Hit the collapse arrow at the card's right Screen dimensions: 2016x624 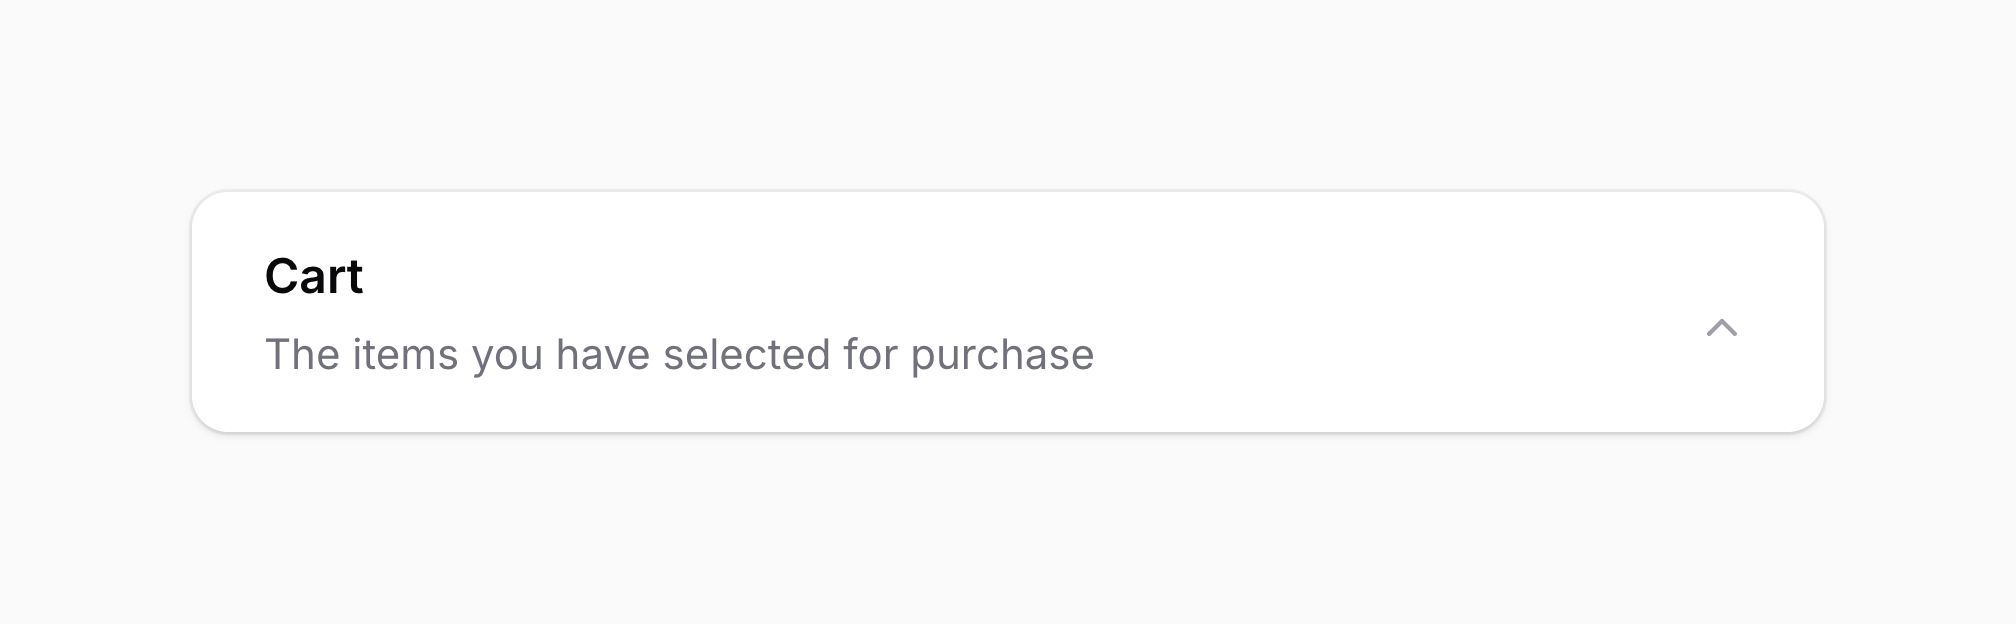pos(1721,328)
